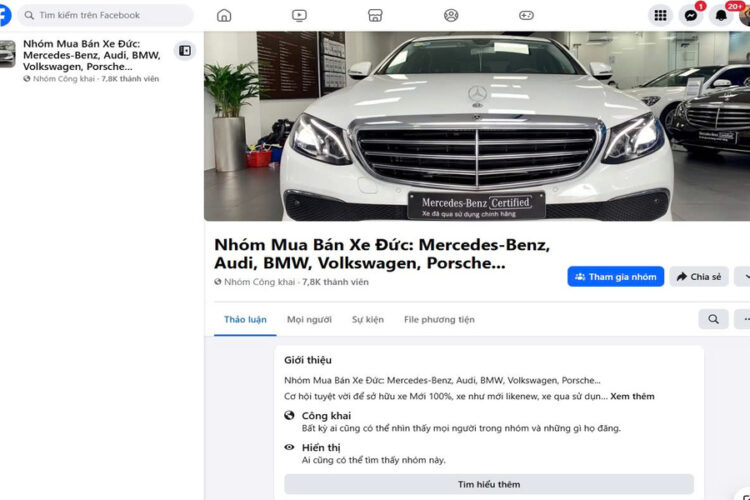
Task: Click the group cover photo of Mercedes
Action: click(x=477, y=126)
